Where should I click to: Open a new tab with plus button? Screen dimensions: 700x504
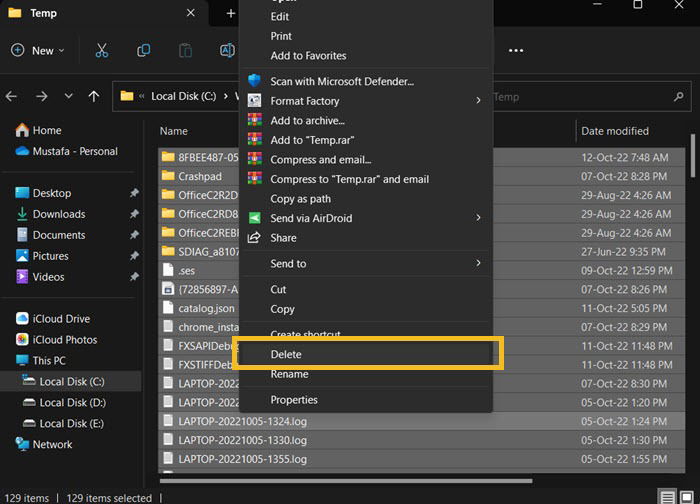(x=230, y=13)
